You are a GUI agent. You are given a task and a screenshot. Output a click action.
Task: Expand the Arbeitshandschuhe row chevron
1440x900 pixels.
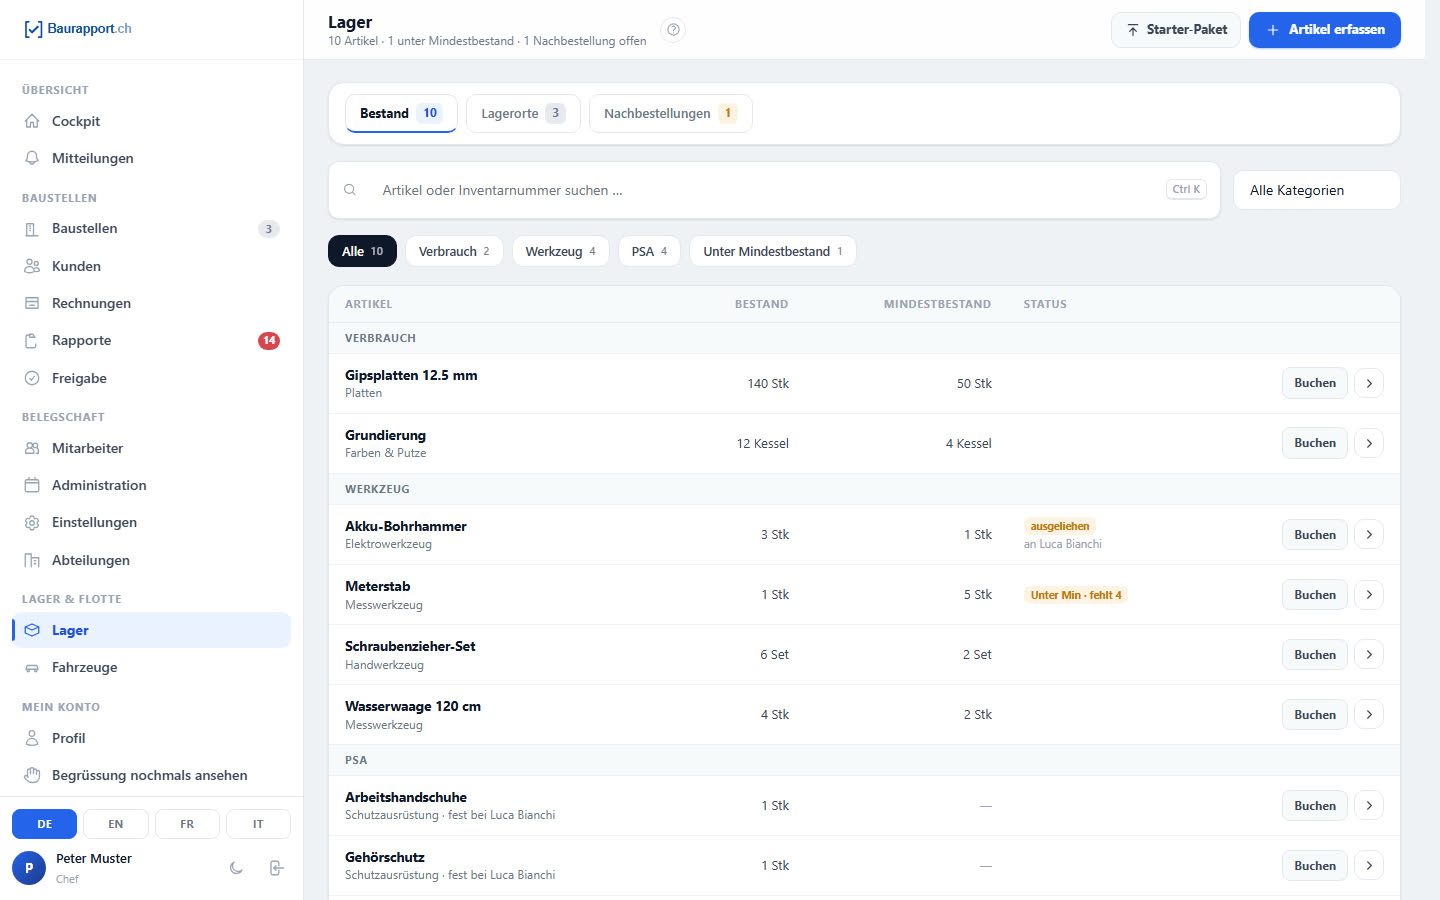pyautogui.click(x=1369, y=806)
